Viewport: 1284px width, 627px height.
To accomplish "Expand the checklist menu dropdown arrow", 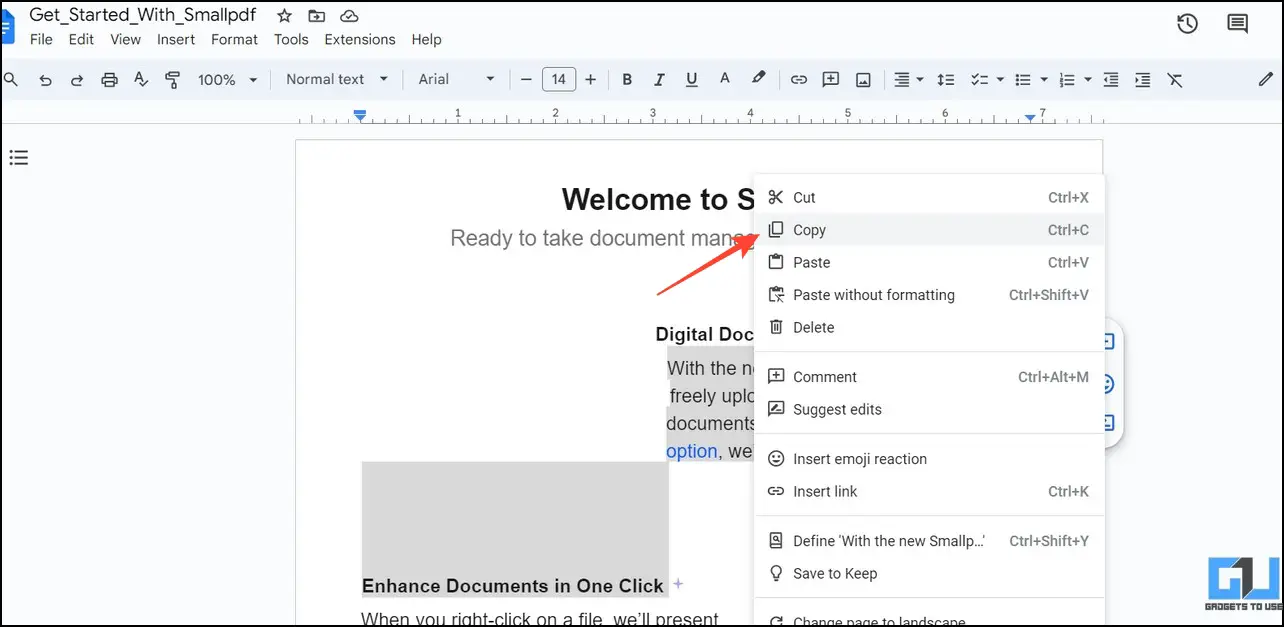I will point(1000,80).
